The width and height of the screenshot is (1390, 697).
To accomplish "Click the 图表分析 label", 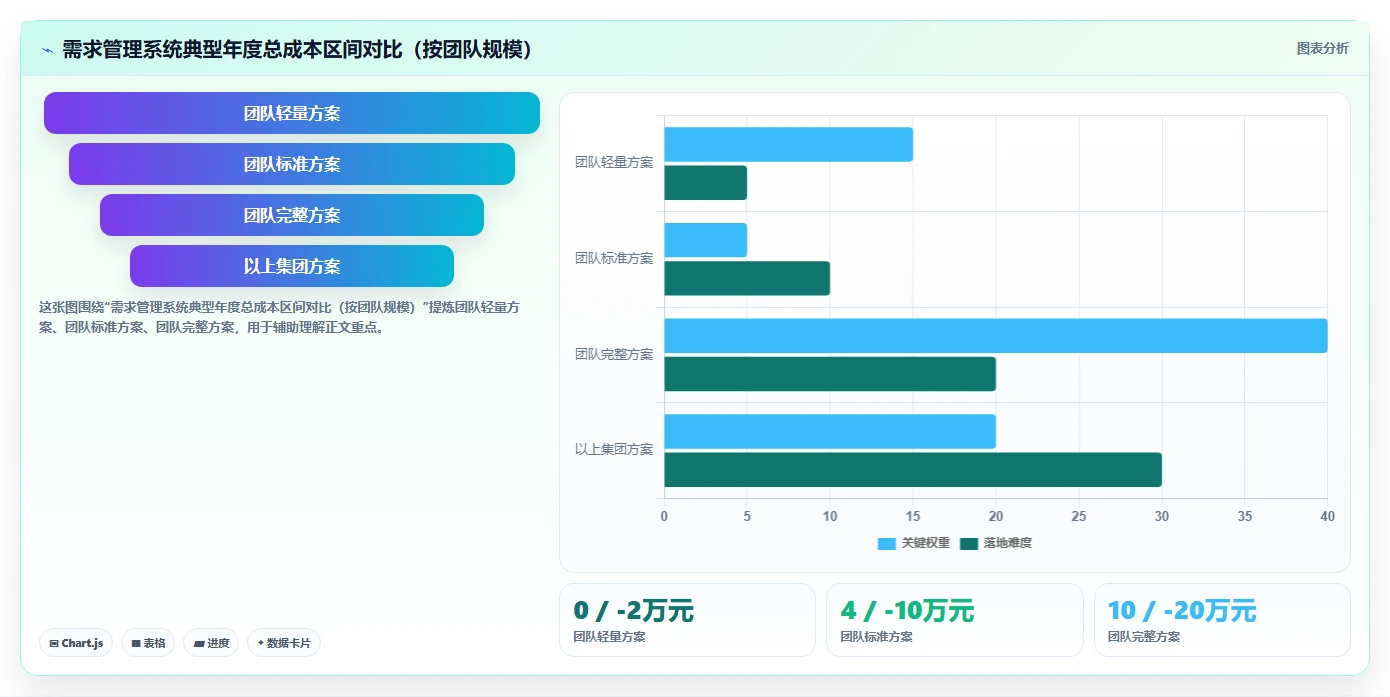I will coord(1322,48).
